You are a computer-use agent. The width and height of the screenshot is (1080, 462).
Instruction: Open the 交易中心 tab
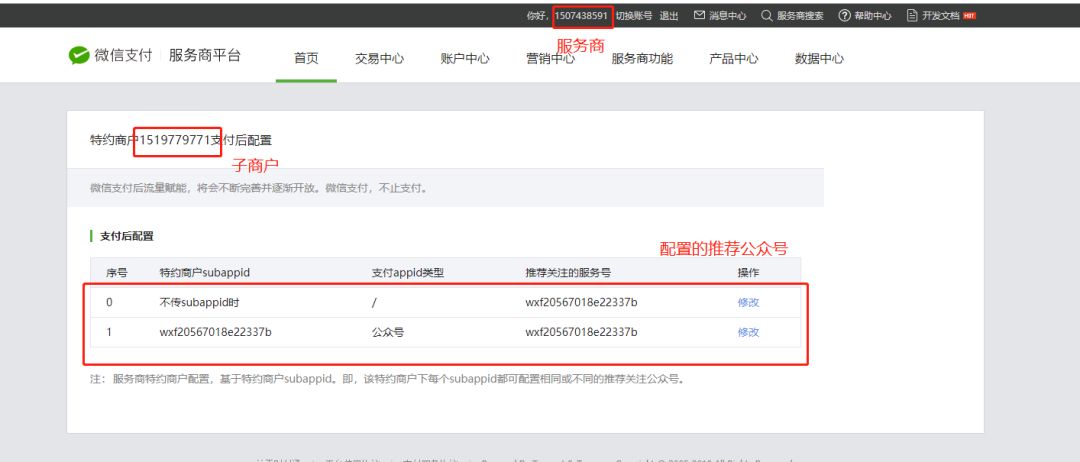[x=380, y=59]
